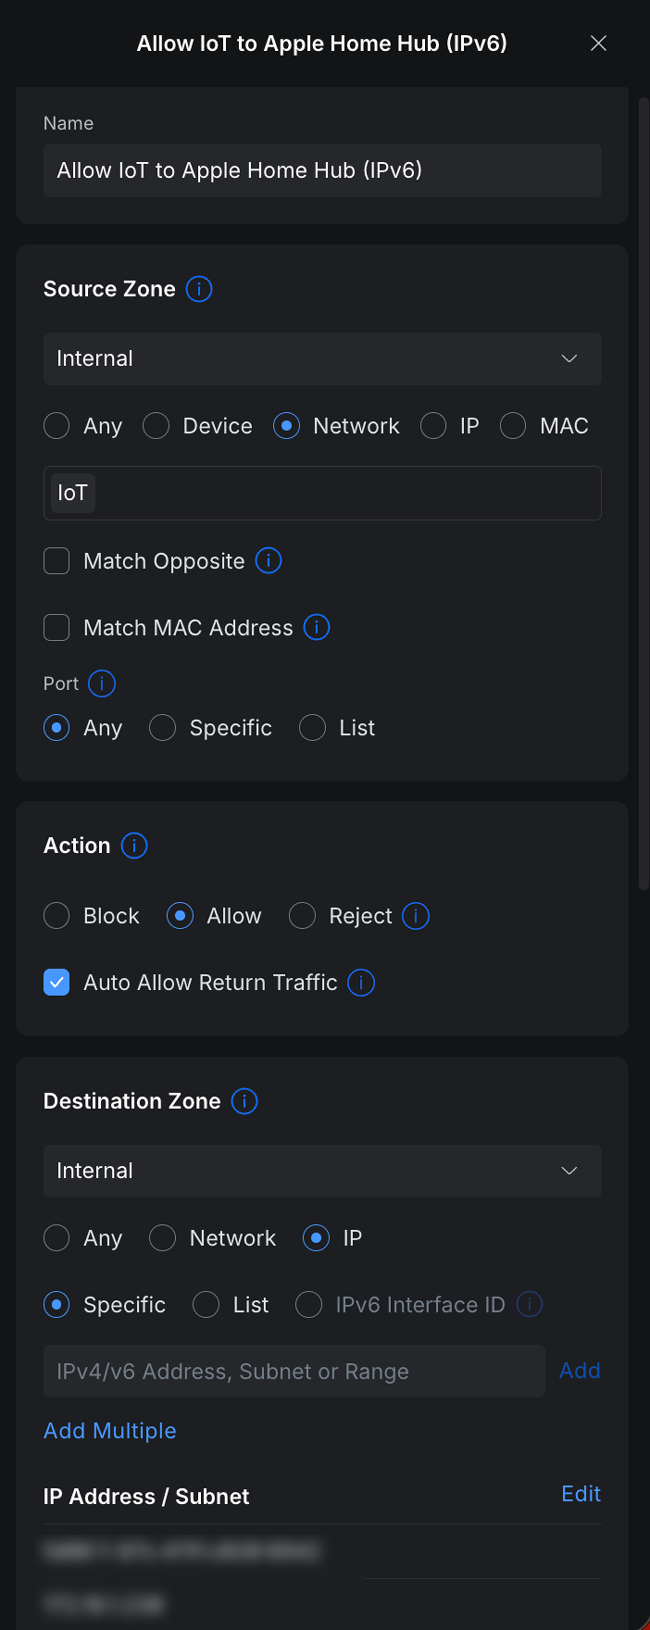Tick the Match MAC Address checkbox
The image size is (650, 1630).
tap(57, 628)
